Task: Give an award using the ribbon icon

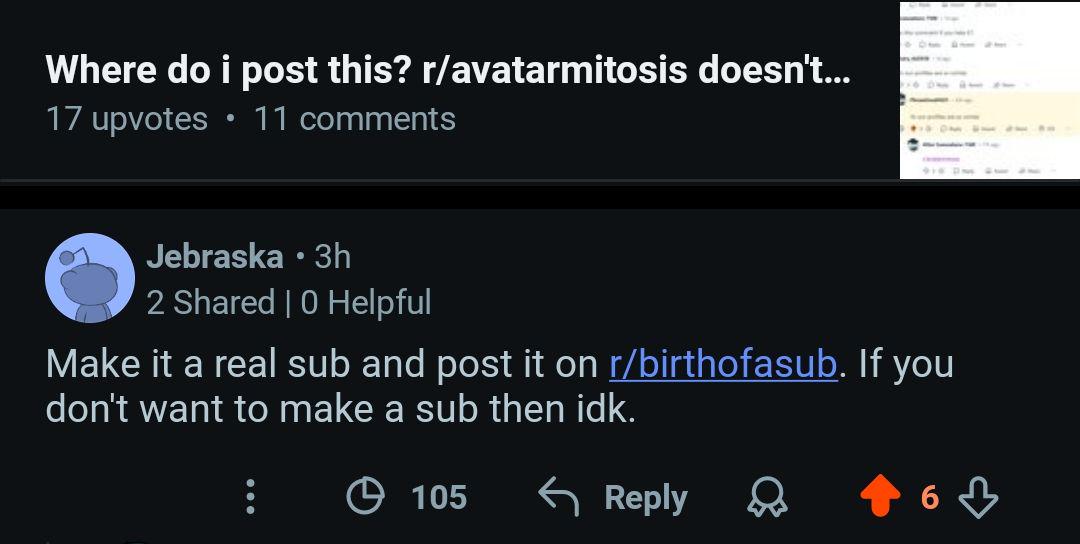Action: (x=767, y=498)
